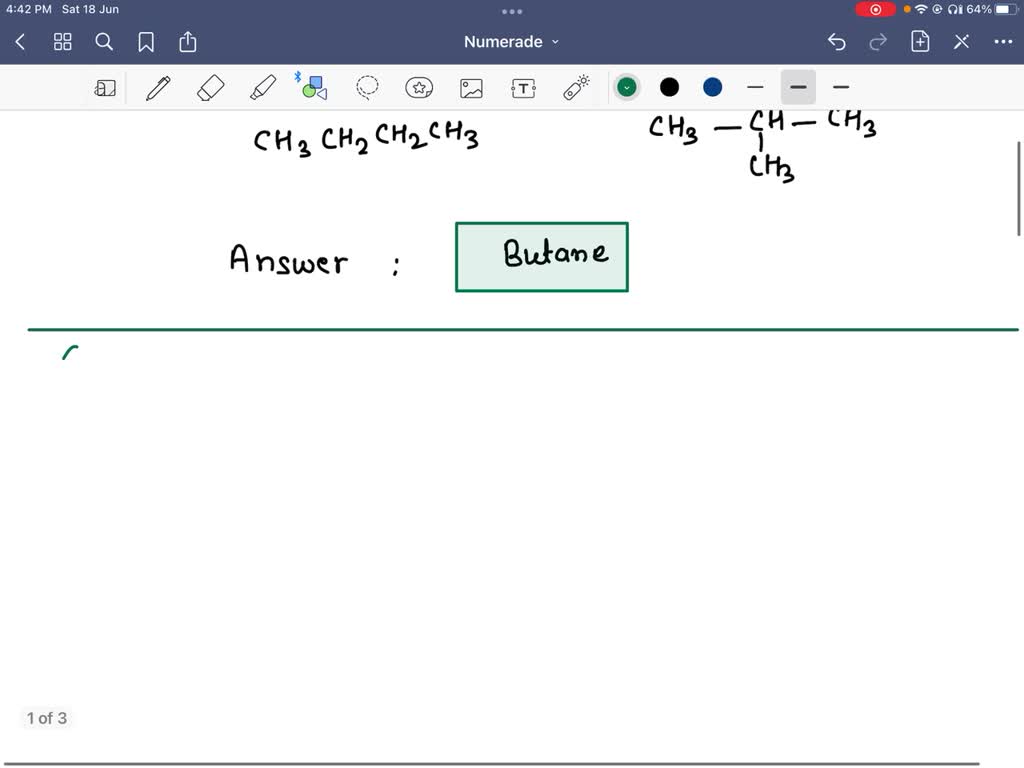Viewport: 1024px width, 768px height.
Task: Select the Laser pointer tool
Action: point(575,87)
